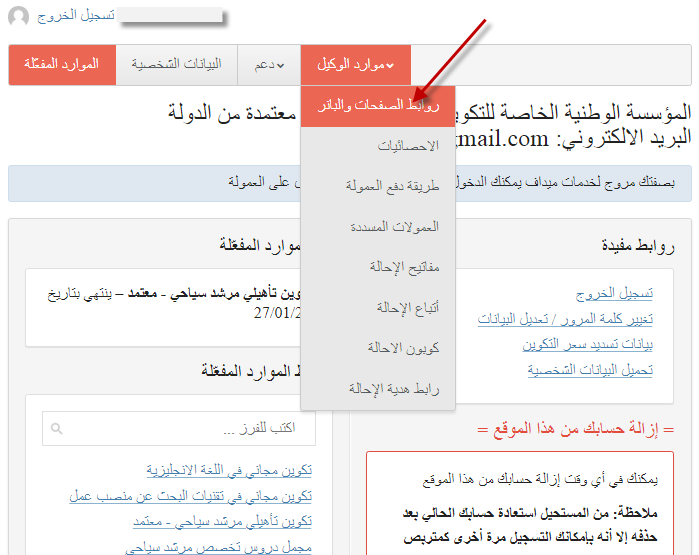The image size is (699, 555).
Task: Open الاحصائيات from the dropdown menu
Action: click(408, 146)
